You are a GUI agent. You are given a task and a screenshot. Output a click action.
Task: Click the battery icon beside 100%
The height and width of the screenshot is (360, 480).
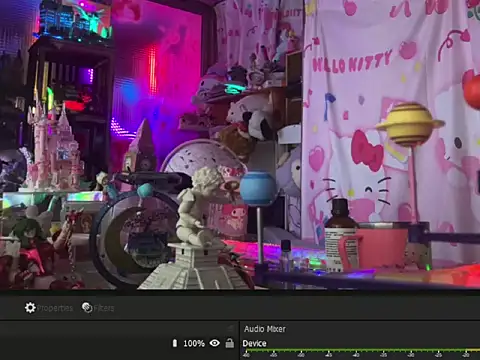pos(175,343)
